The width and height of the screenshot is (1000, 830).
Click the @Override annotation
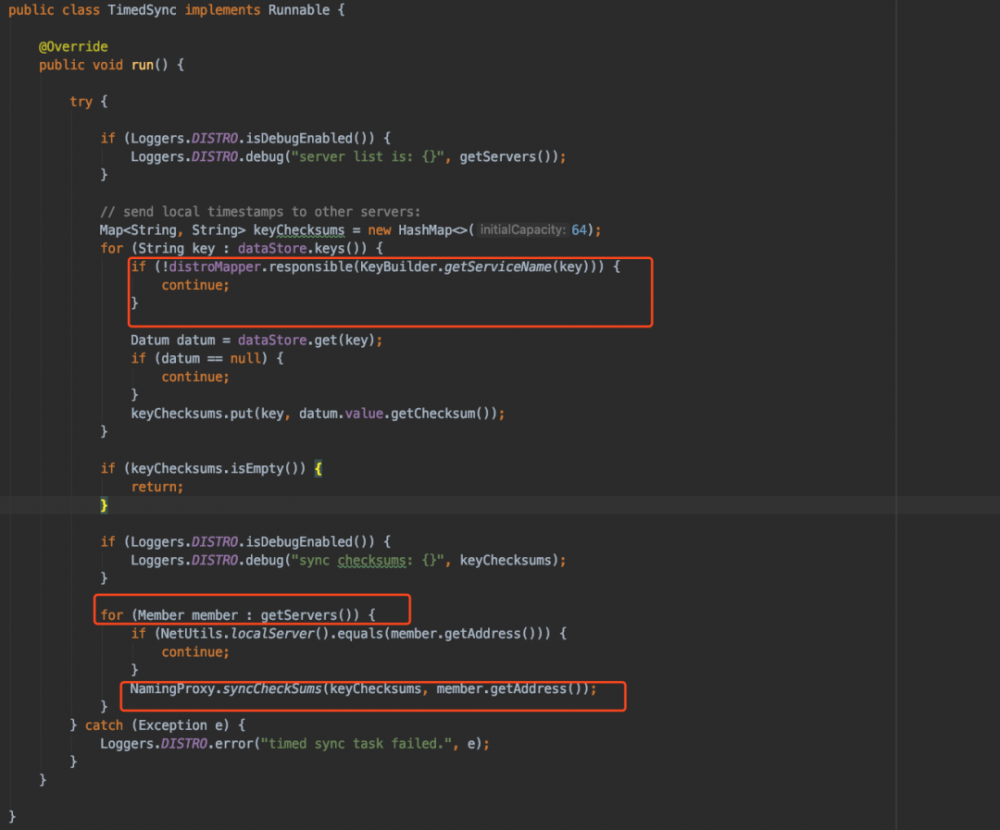[73, 47]
